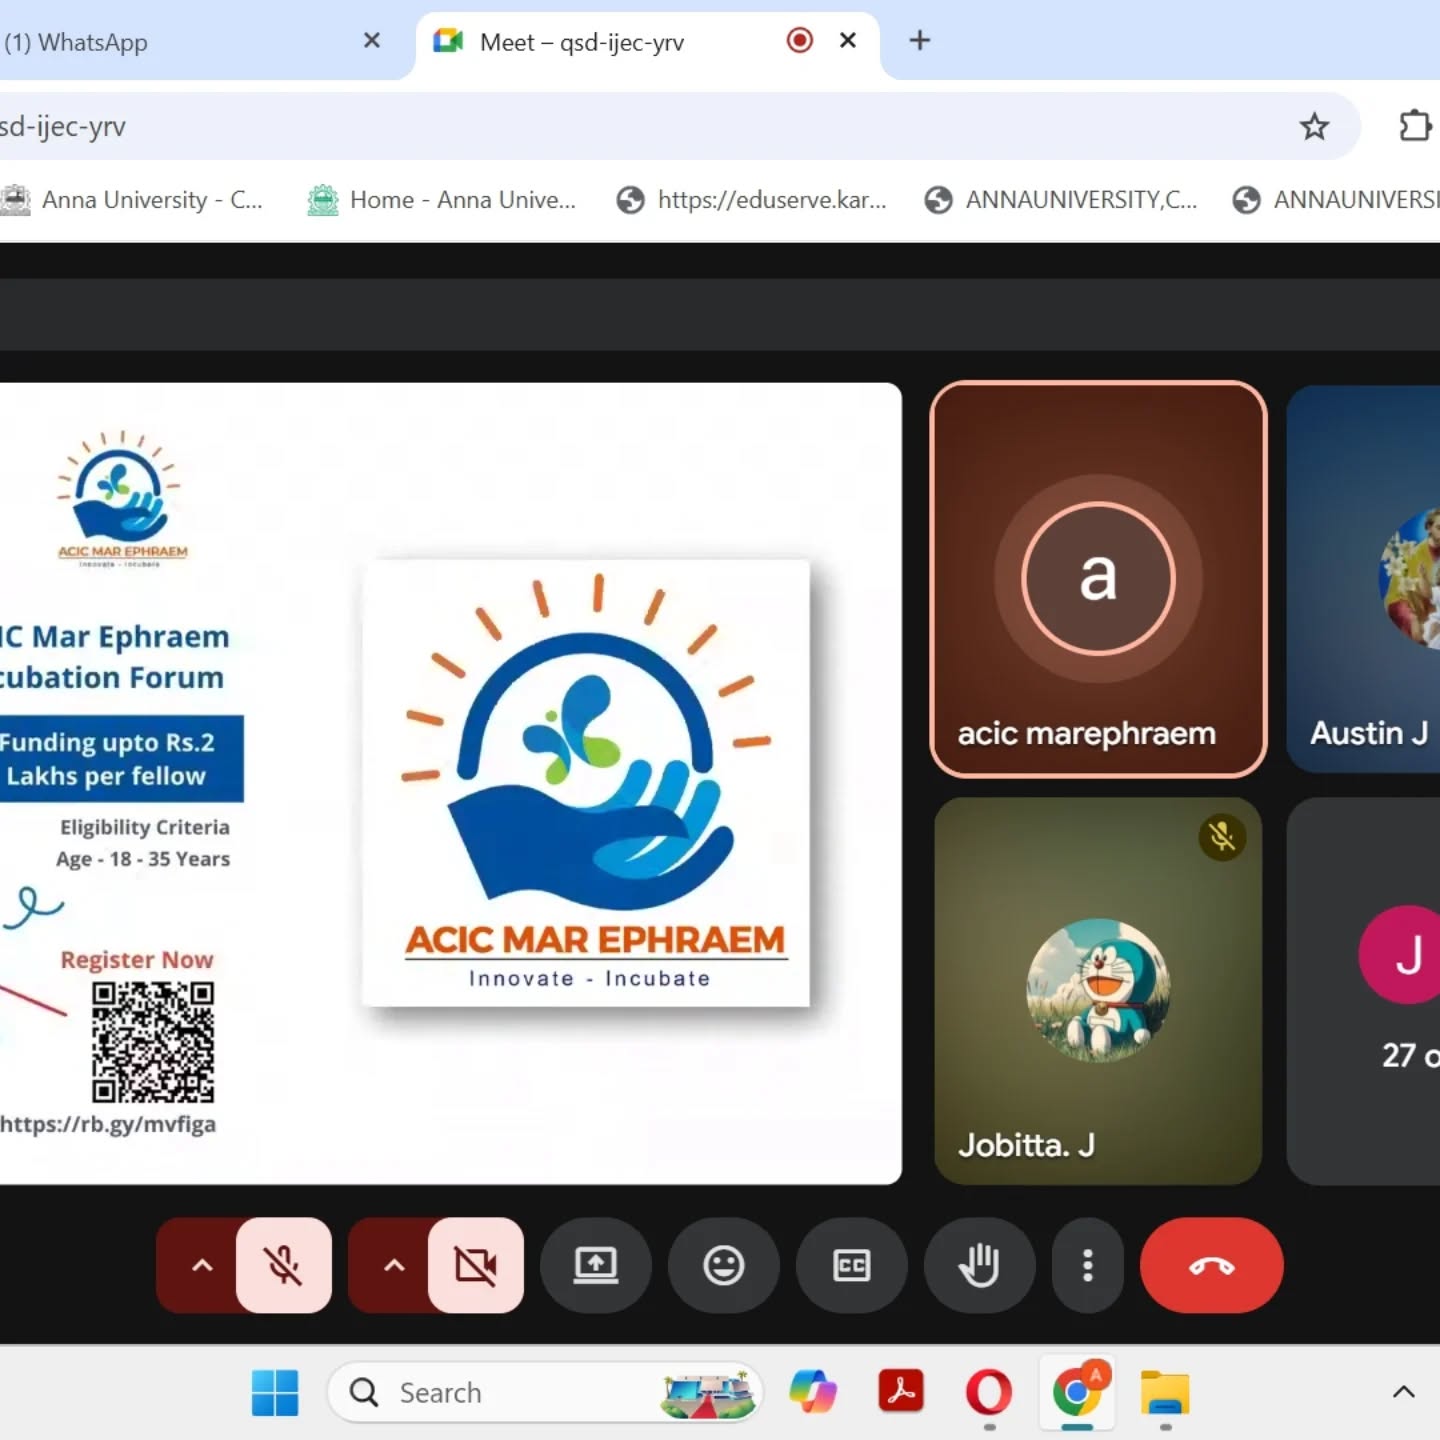Open more options three-dot menu
Image resolution: width=1440 pixels, height=1440 pixels.
[1088, 1265]
